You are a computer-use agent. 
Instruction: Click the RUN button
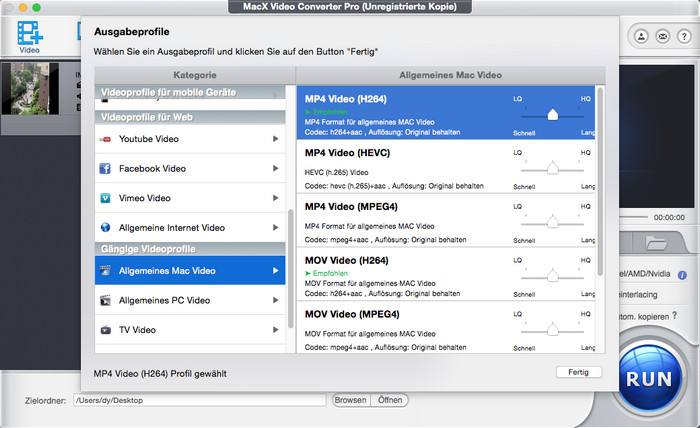point(649,379)
